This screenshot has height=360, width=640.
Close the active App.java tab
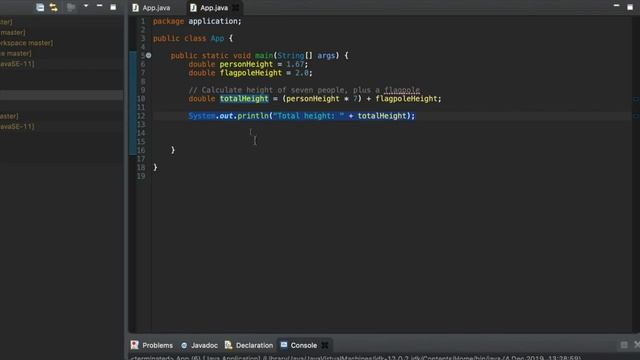point(236,8)
